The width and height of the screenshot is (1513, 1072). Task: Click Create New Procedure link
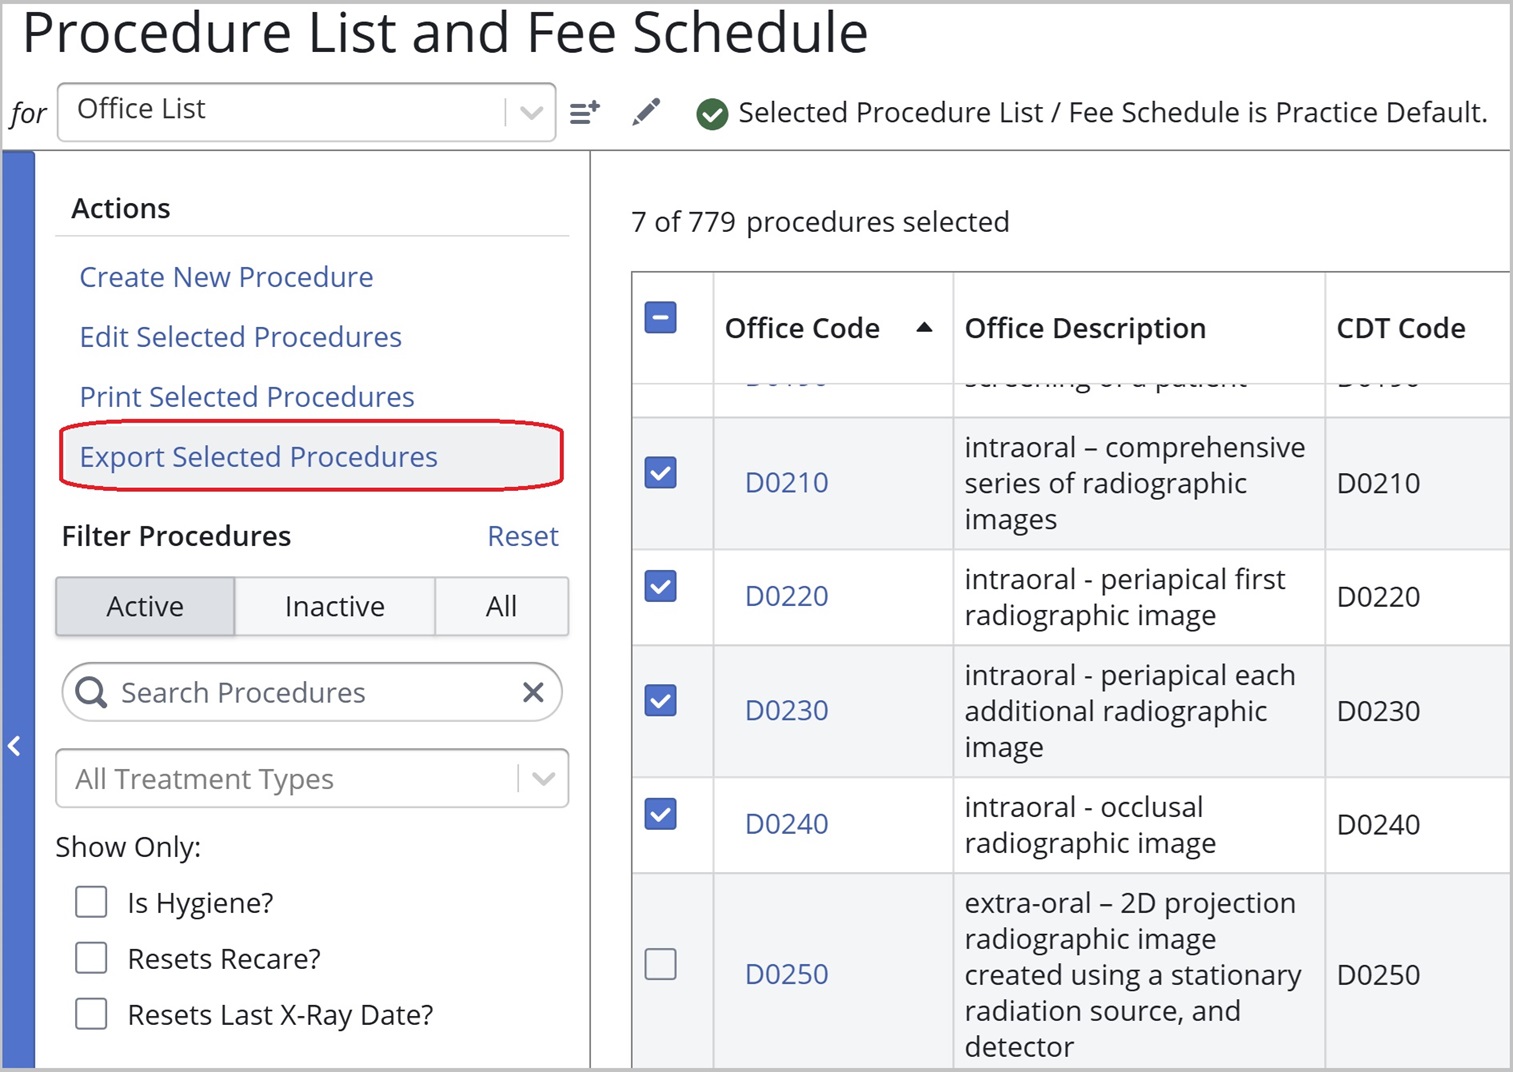226,277
